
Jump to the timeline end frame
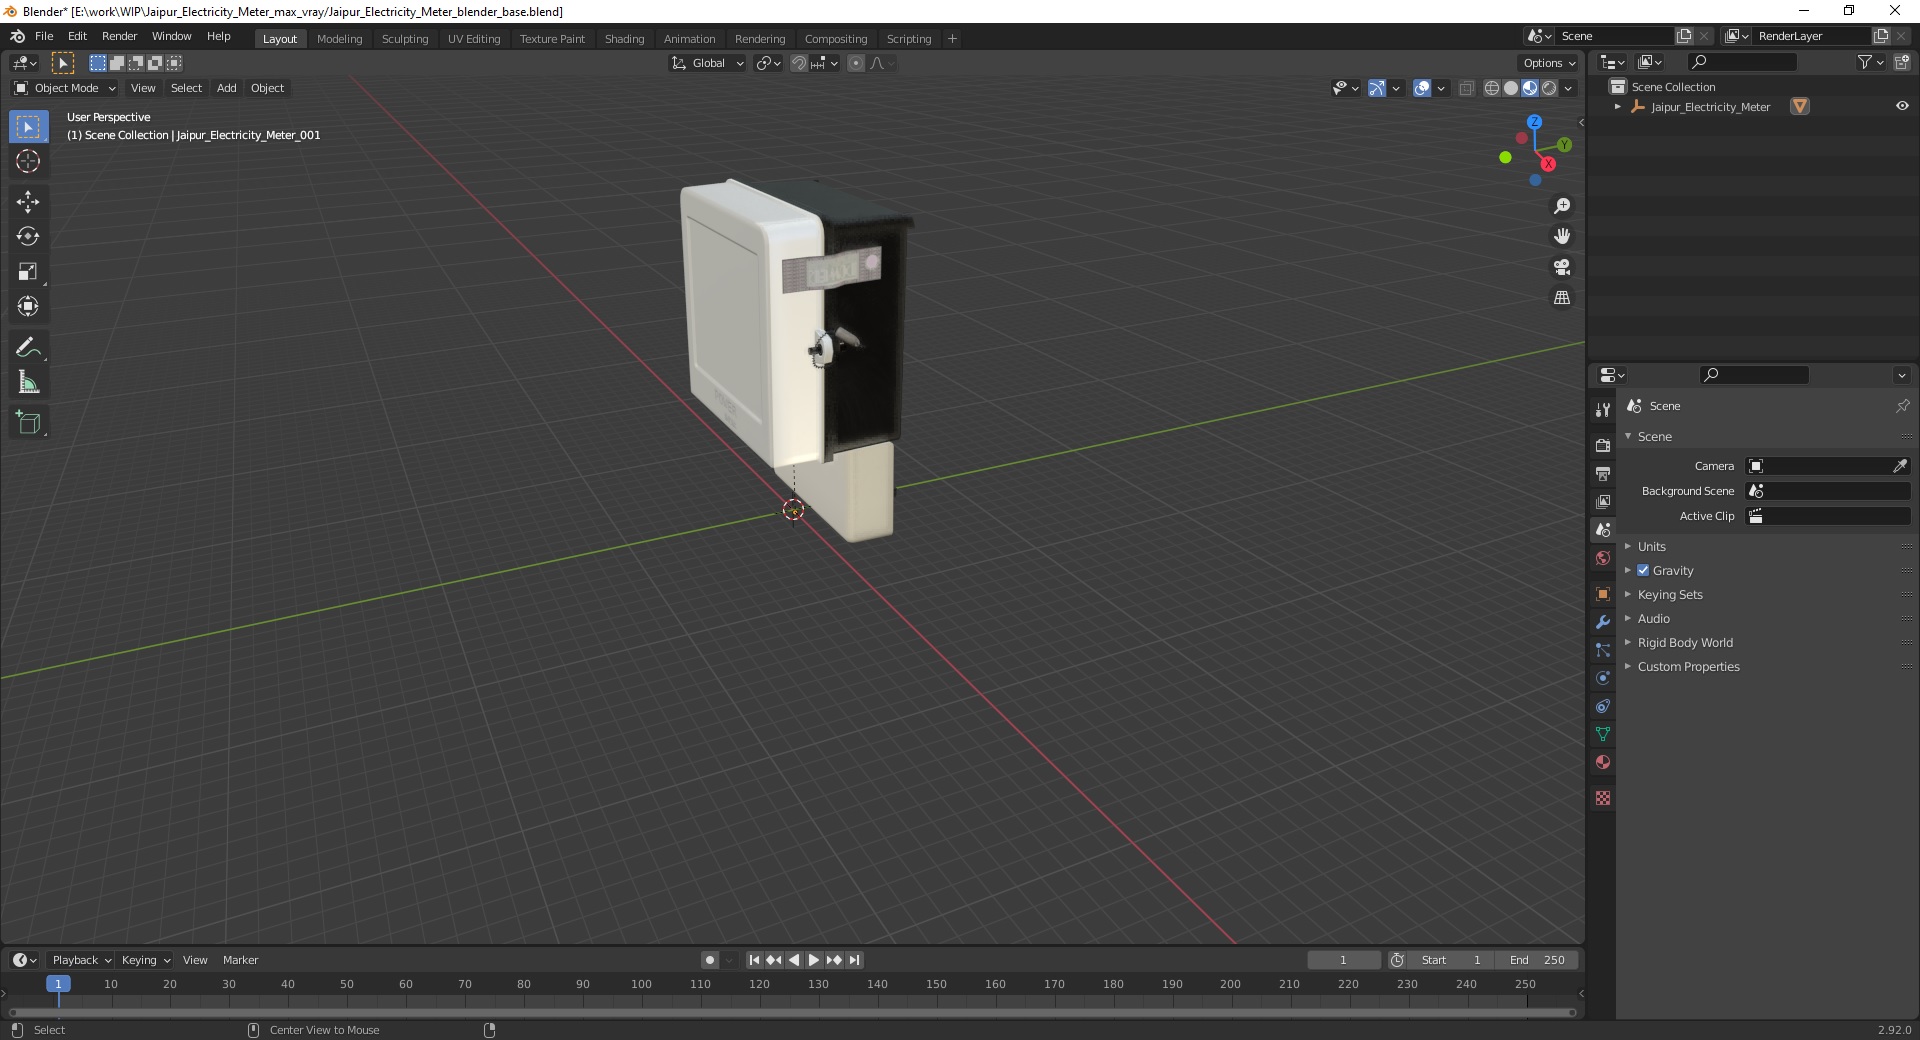coord(854,960)
